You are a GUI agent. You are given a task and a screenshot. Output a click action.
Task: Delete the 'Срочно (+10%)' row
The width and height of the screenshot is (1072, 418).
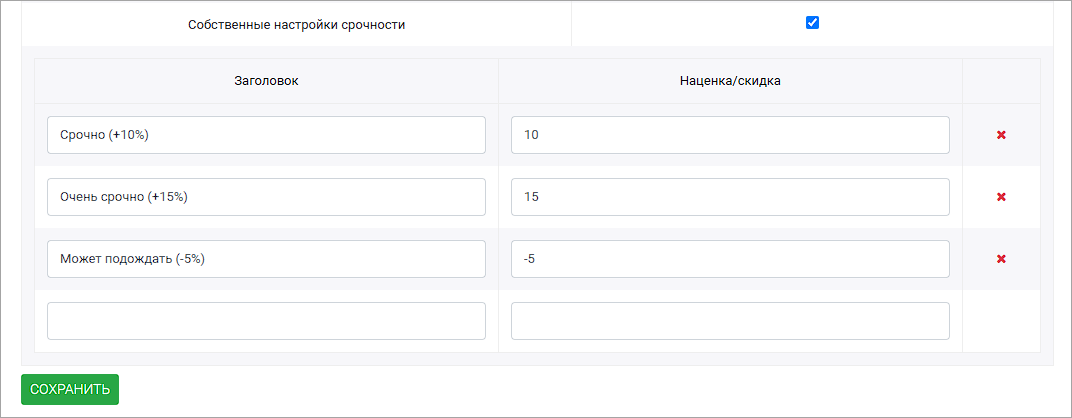[1001, 135]
